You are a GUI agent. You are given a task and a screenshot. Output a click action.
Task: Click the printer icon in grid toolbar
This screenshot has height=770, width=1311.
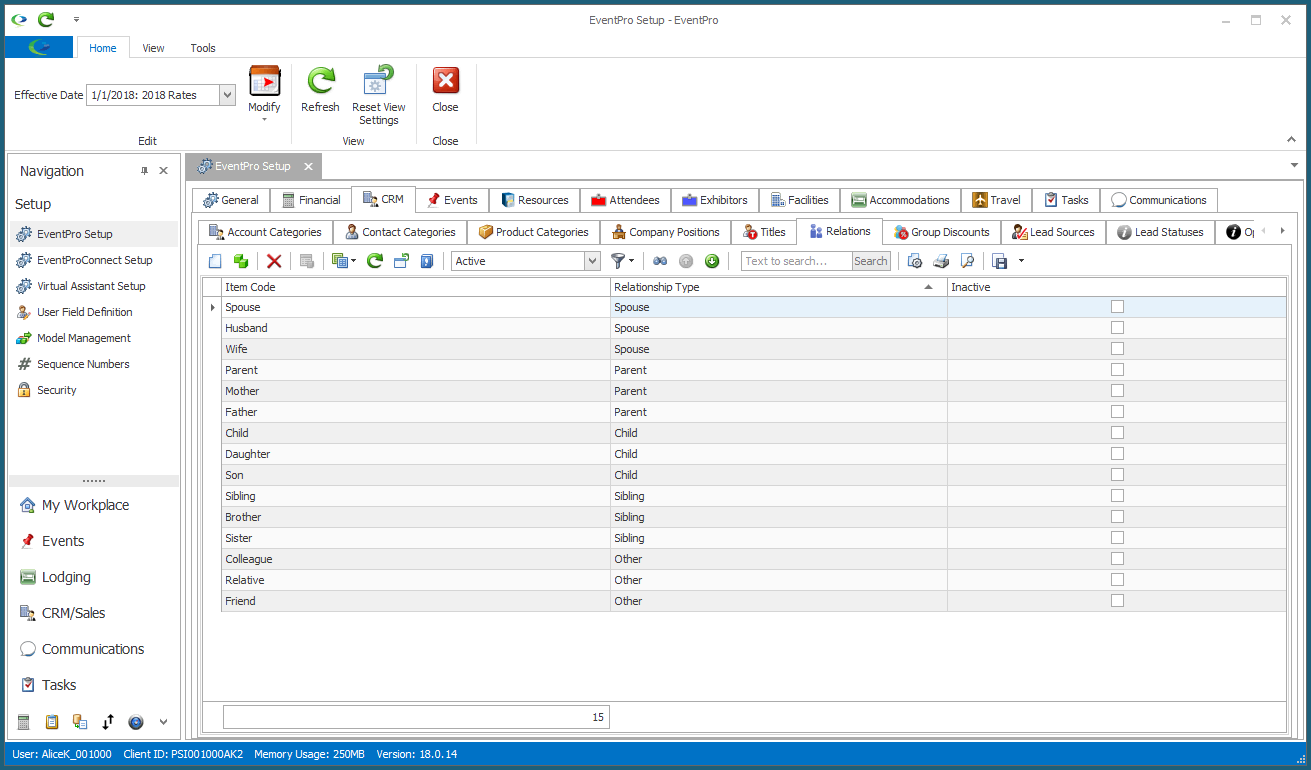pyautogui.click(x=941, y=261)
